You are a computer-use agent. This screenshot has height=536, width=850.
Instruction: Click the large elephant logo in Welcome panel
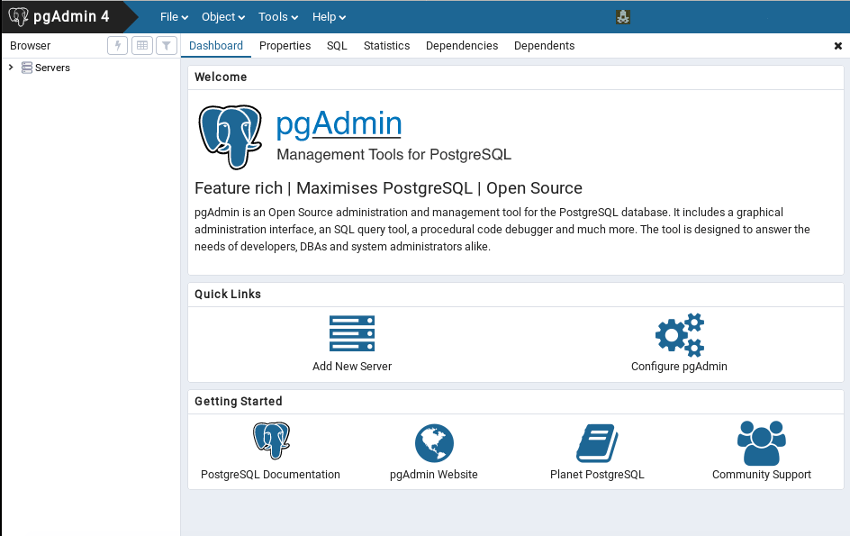230,137
